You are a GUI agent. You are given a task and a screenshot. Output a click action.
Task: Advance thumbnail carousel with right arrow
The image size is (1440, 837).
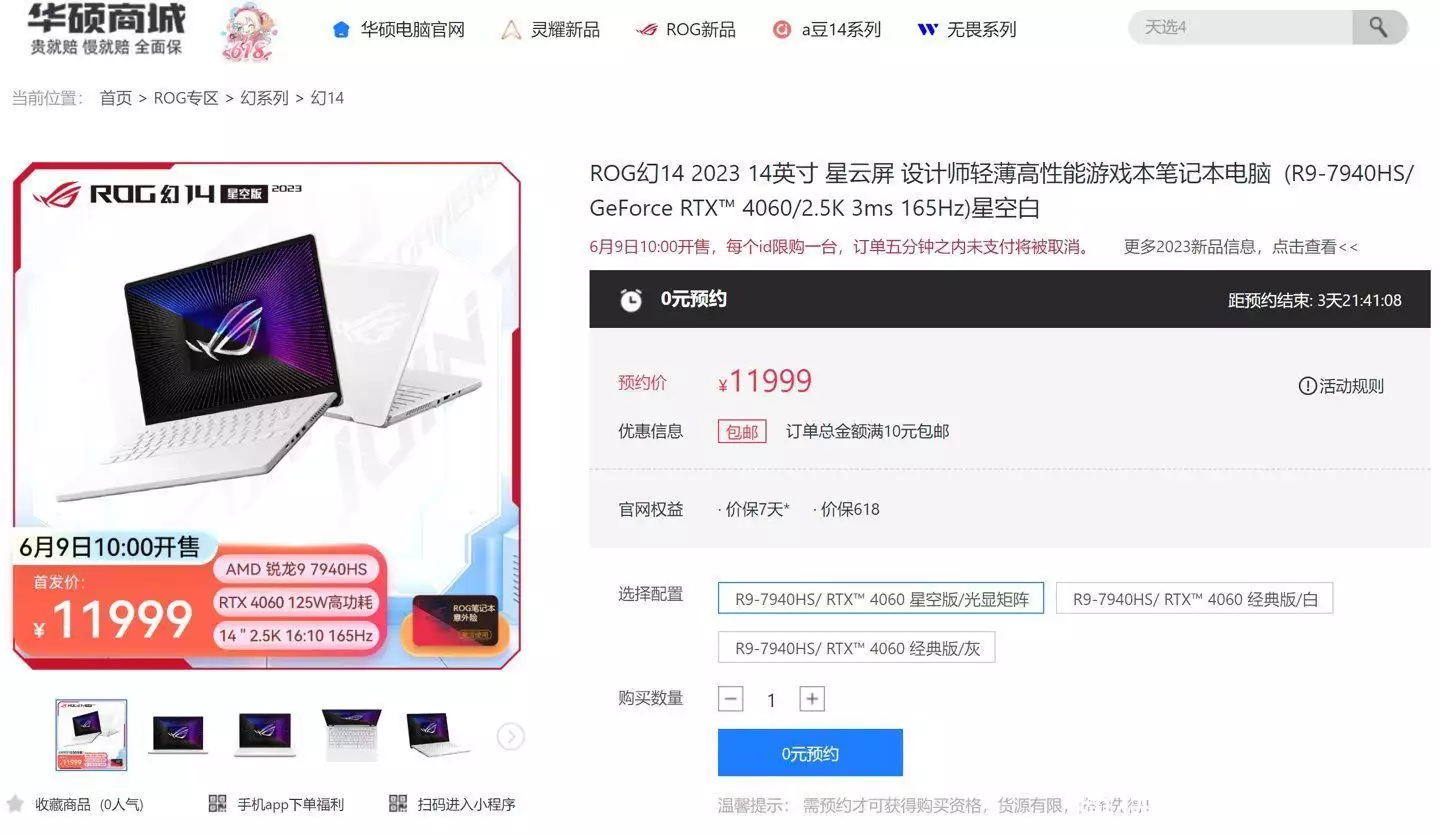(510, 737)
